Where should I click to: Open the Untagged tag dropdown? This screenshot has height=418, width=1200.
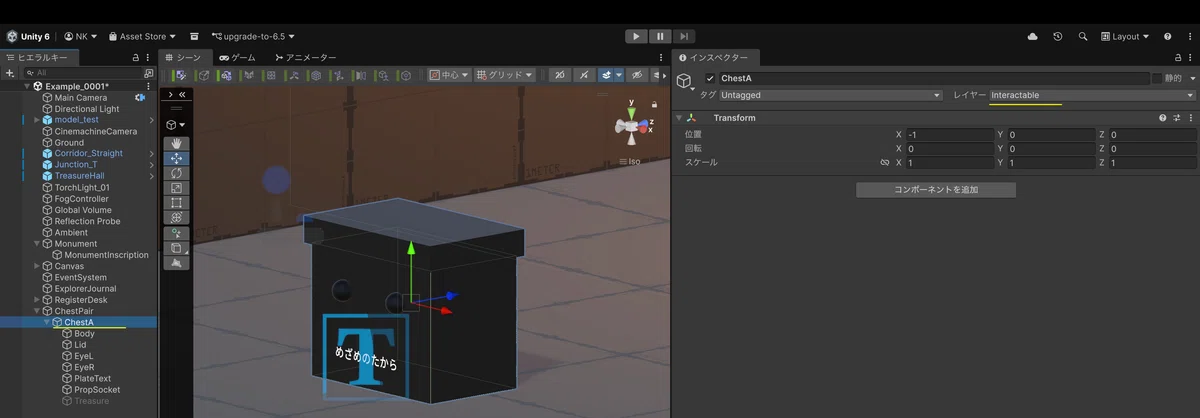[x=831, y=95]
